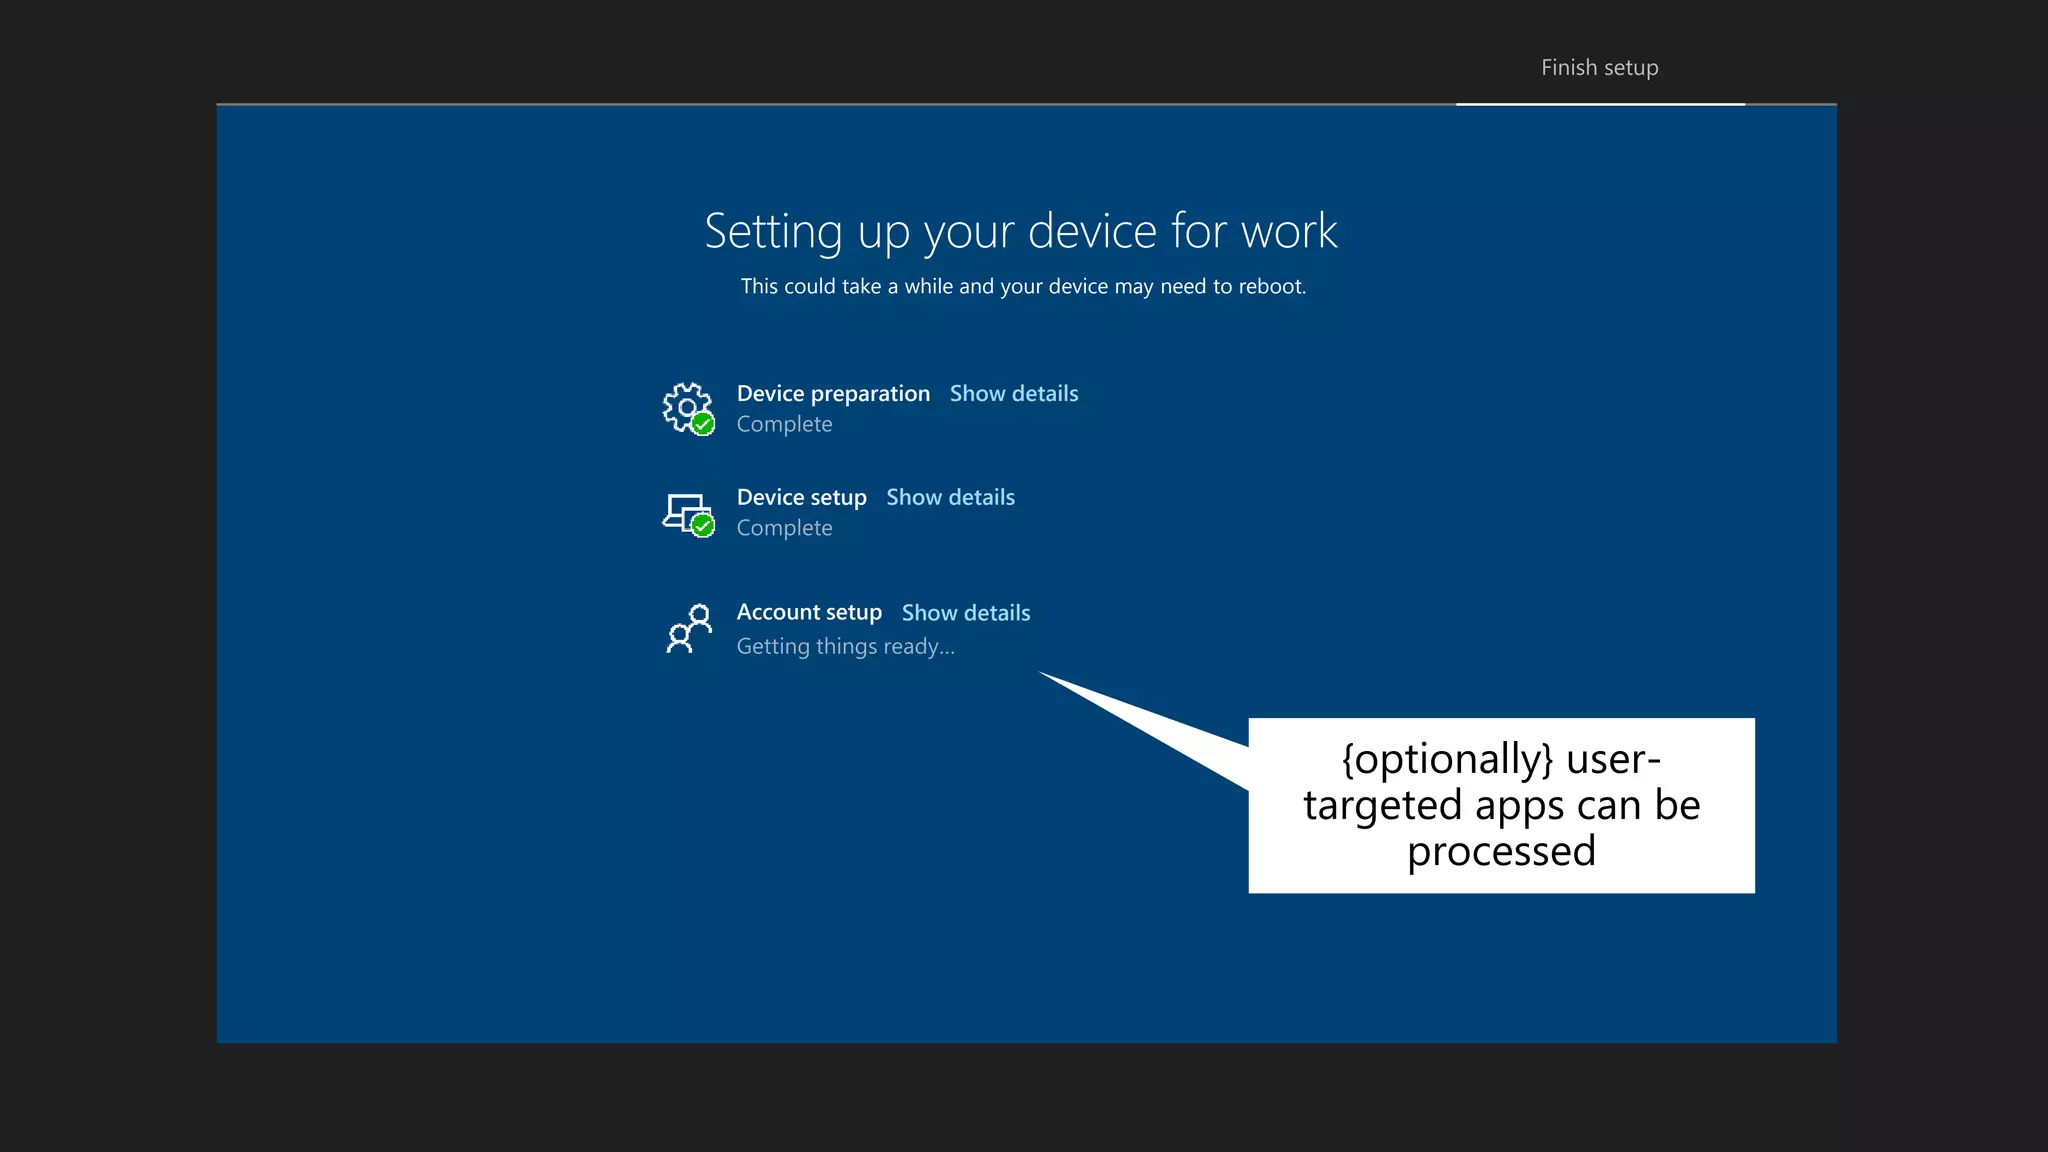Show details for Device preparation

click(1014, 393)
